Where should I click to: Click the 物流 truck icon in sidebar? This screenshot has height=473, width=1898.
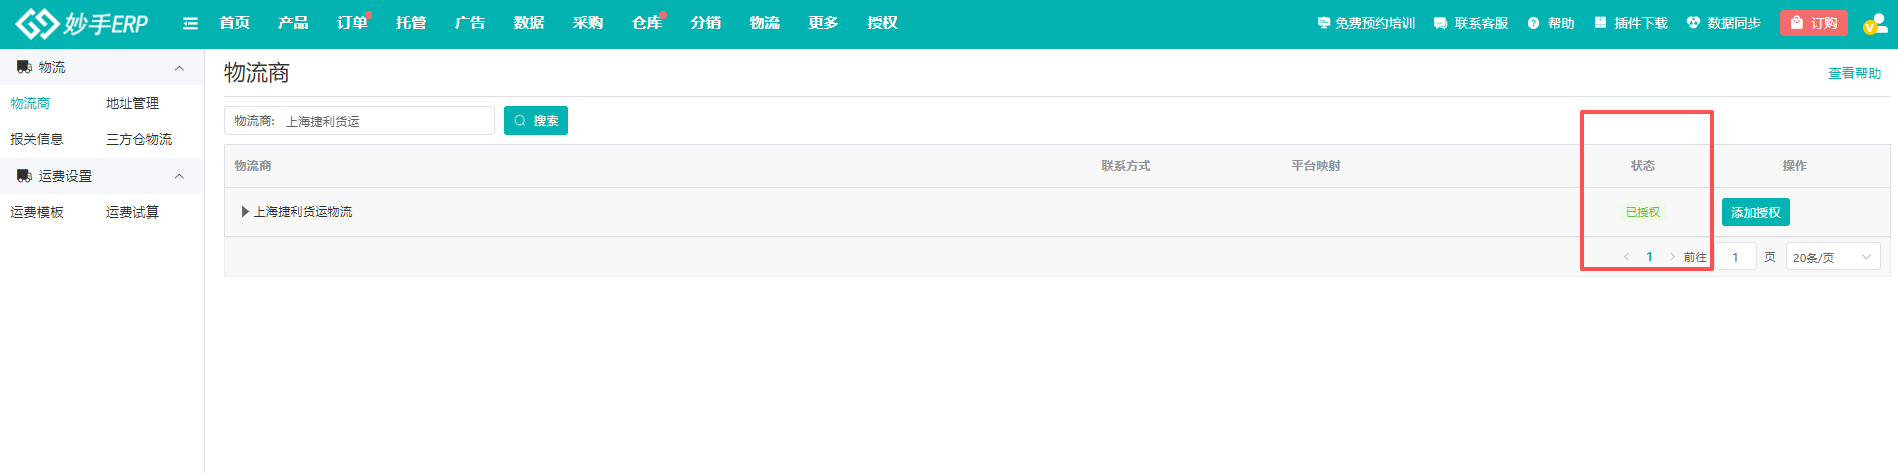(24, 67)
